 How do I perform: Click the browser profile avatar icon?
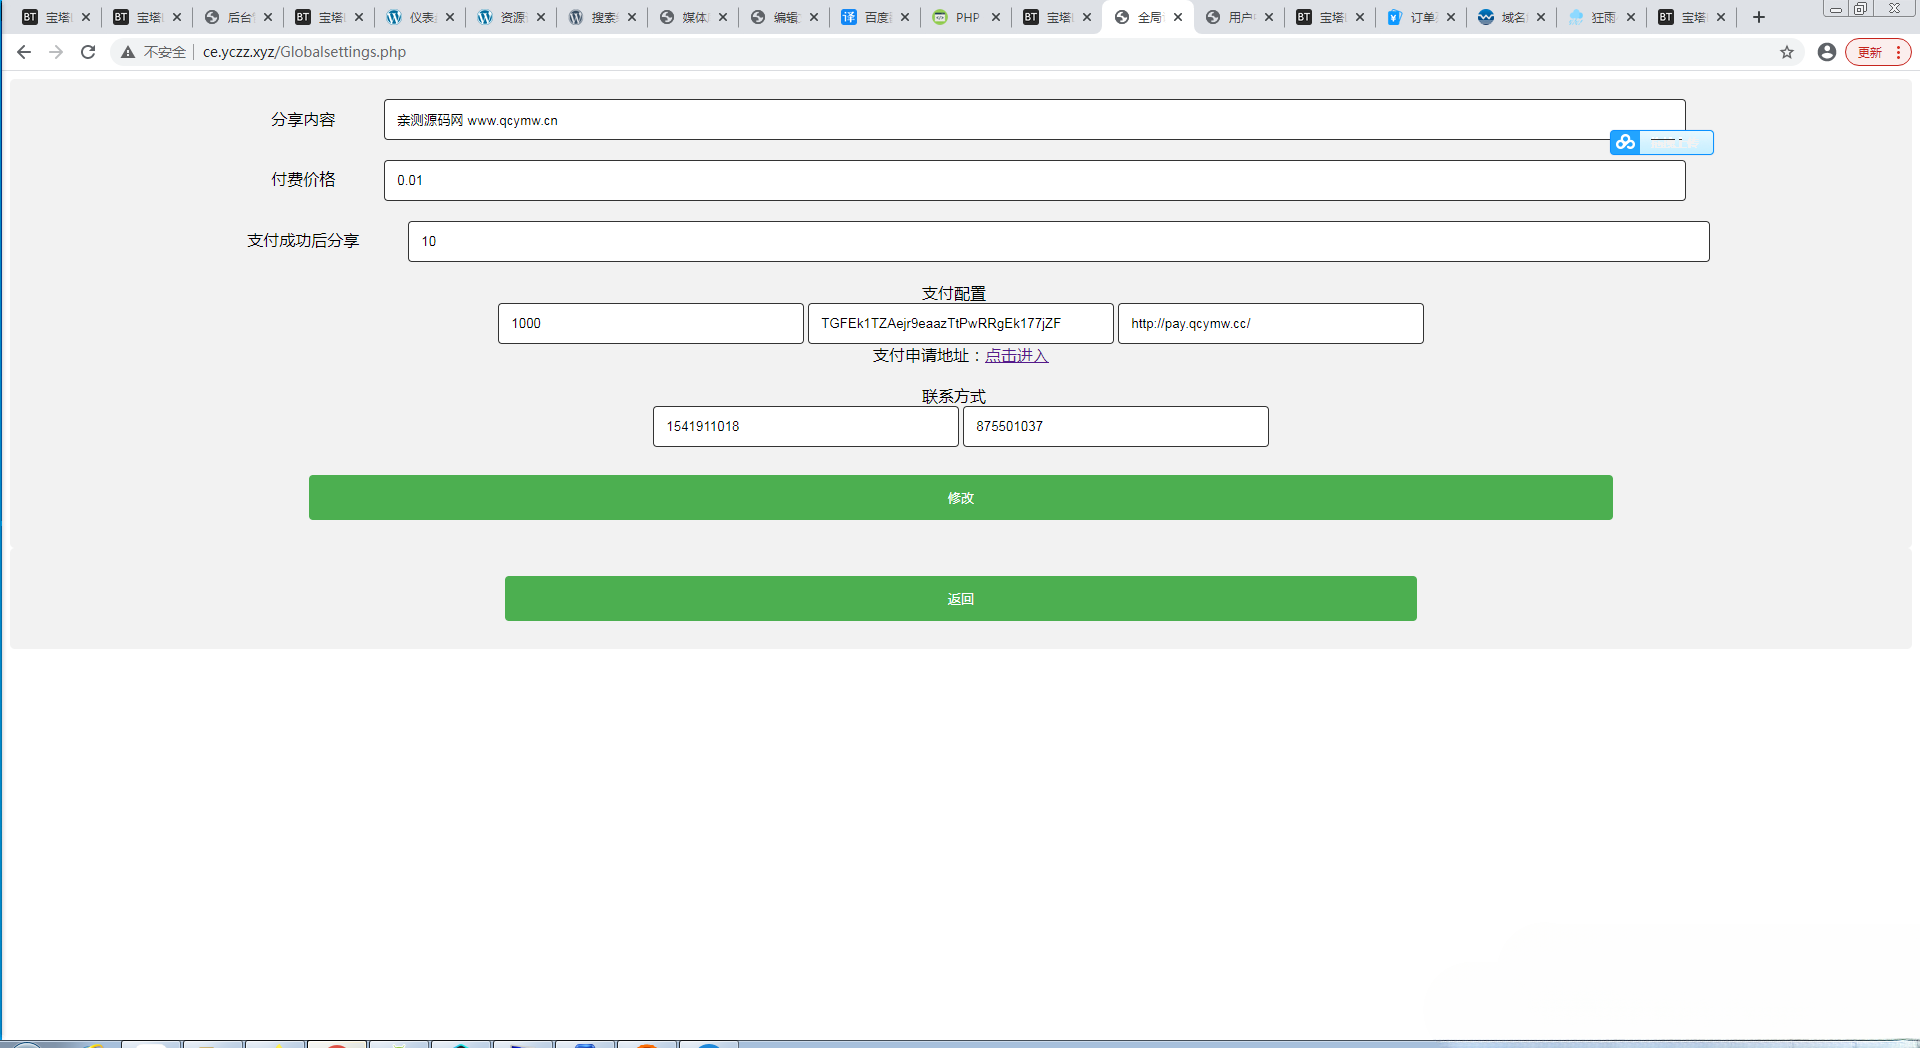1826,52
